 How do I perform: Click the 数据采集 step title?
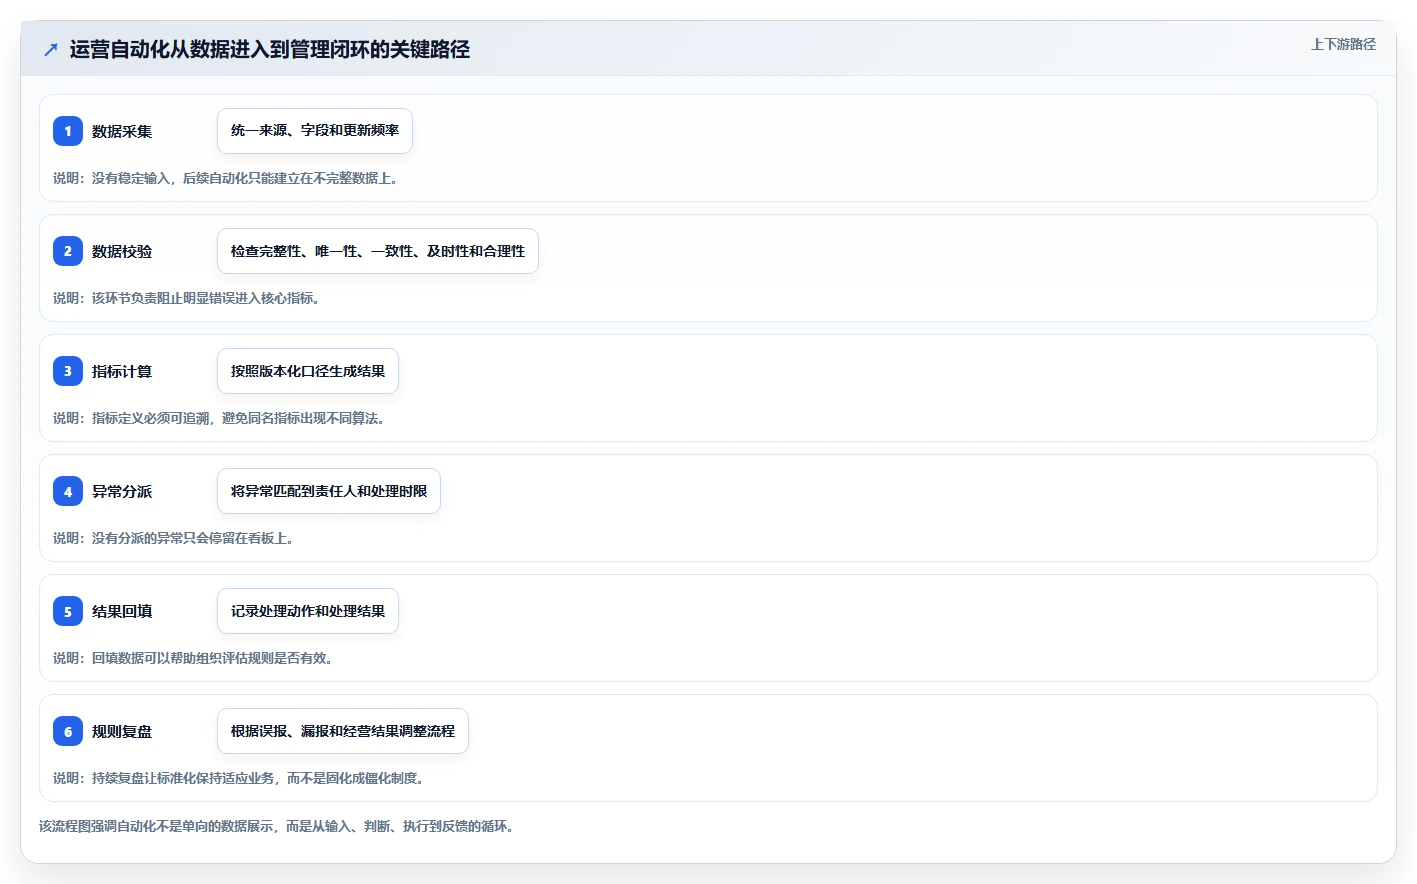pyautogui.click(x=122, y=131)
